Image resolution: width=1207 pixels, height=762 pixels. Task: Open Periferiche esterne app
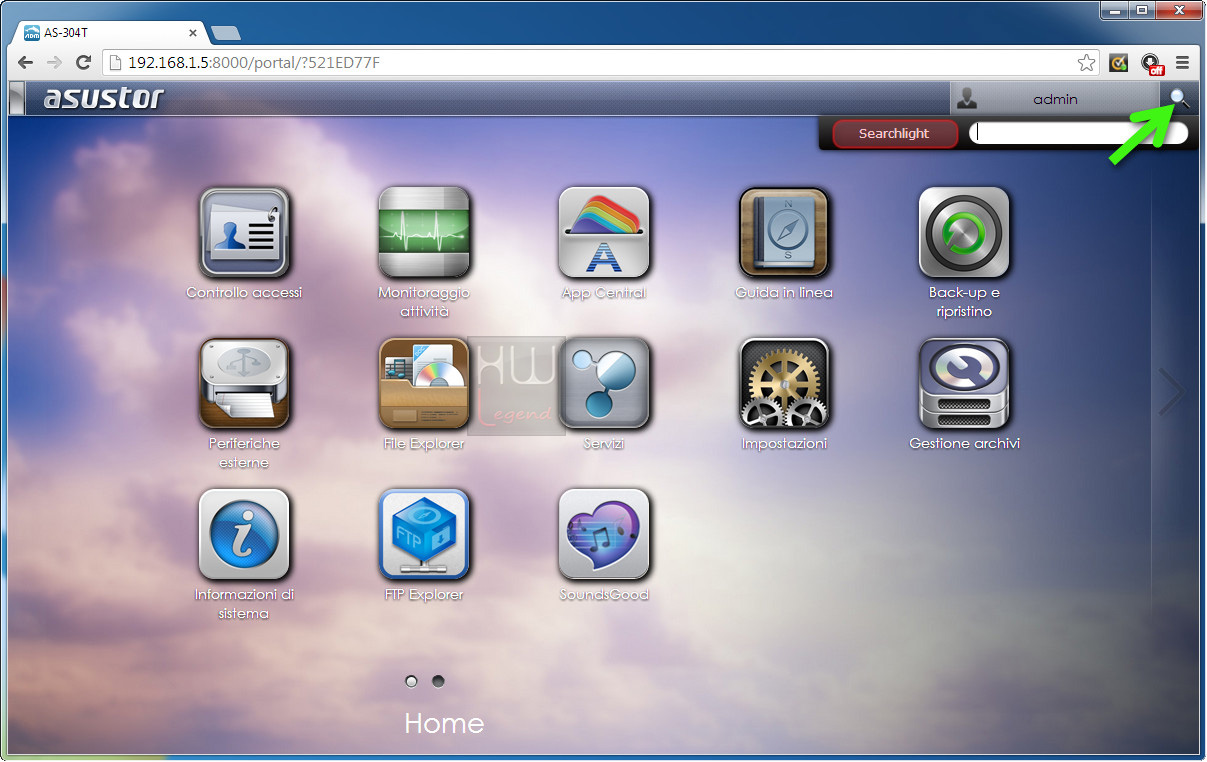pyautogui.click(x=244, y=383)
